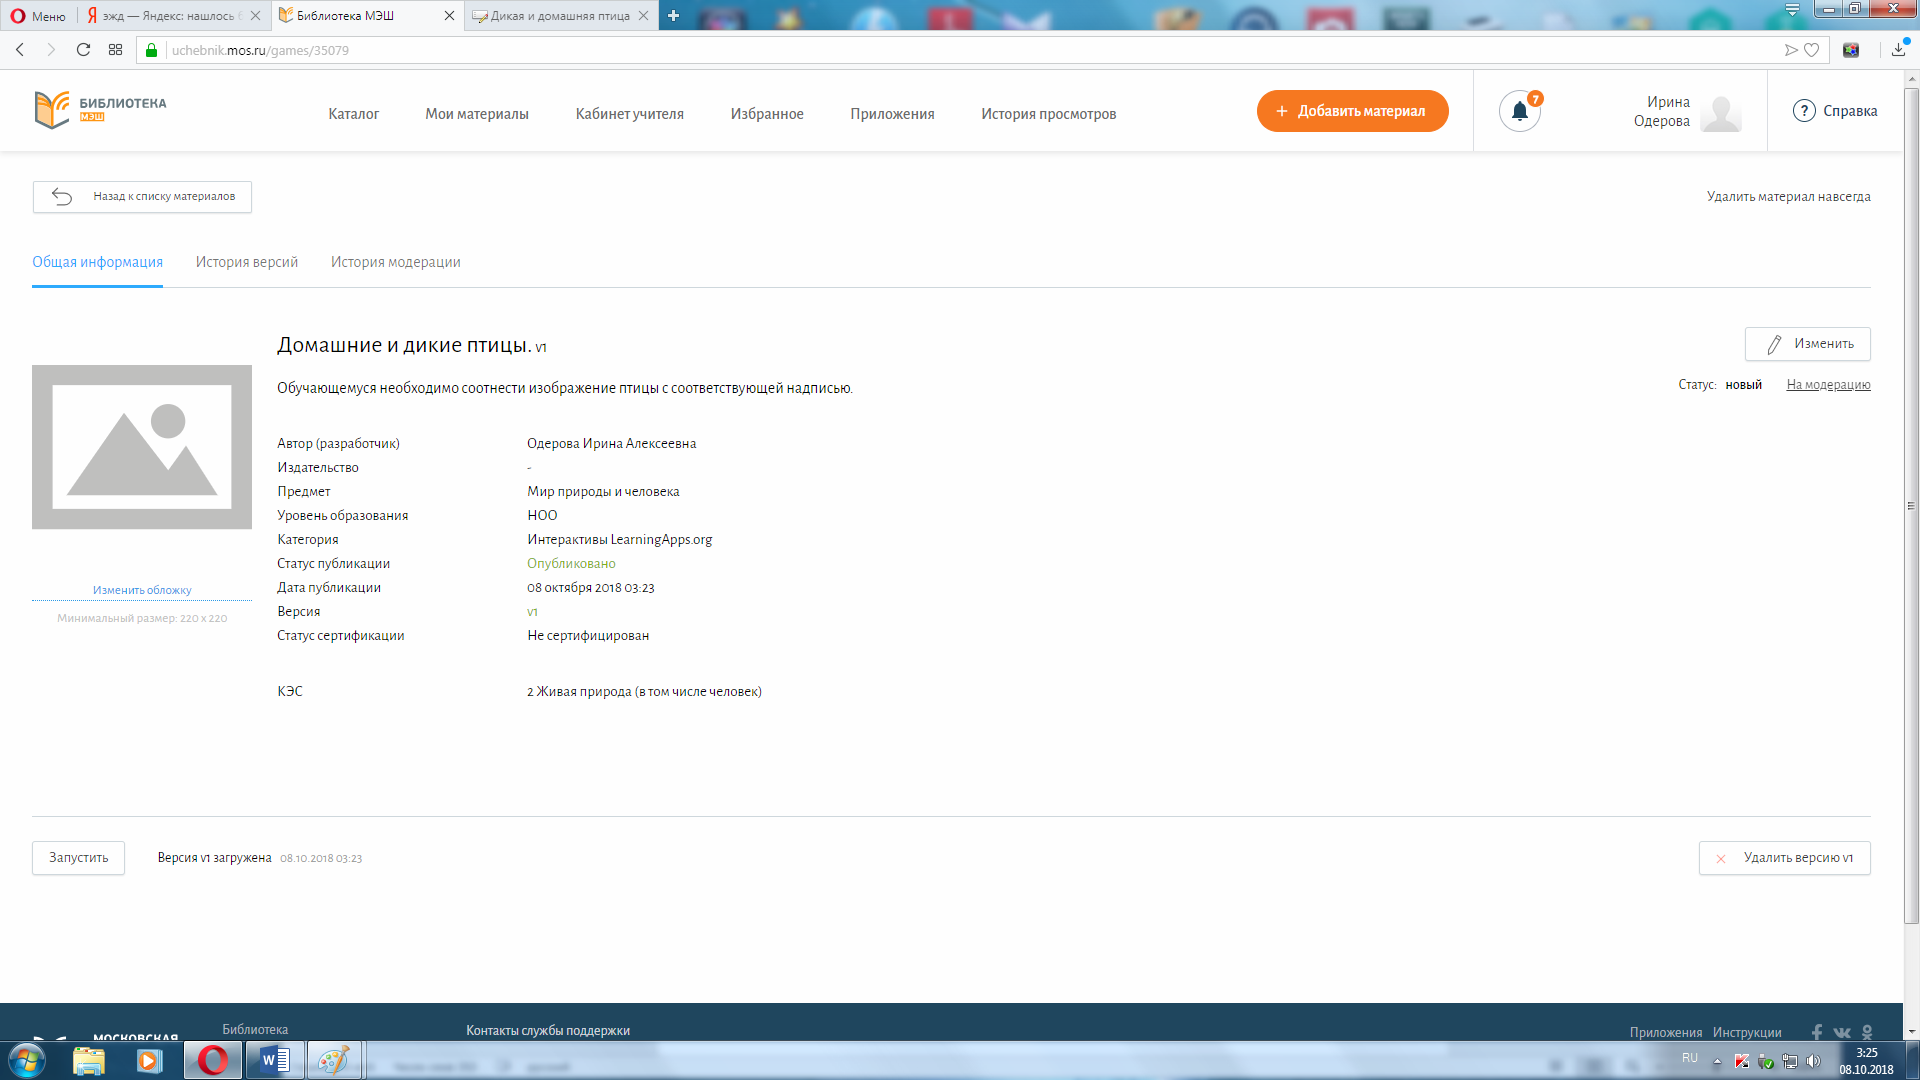
Task: Open the user profile avatar
Action: (x=1721, y=112)
